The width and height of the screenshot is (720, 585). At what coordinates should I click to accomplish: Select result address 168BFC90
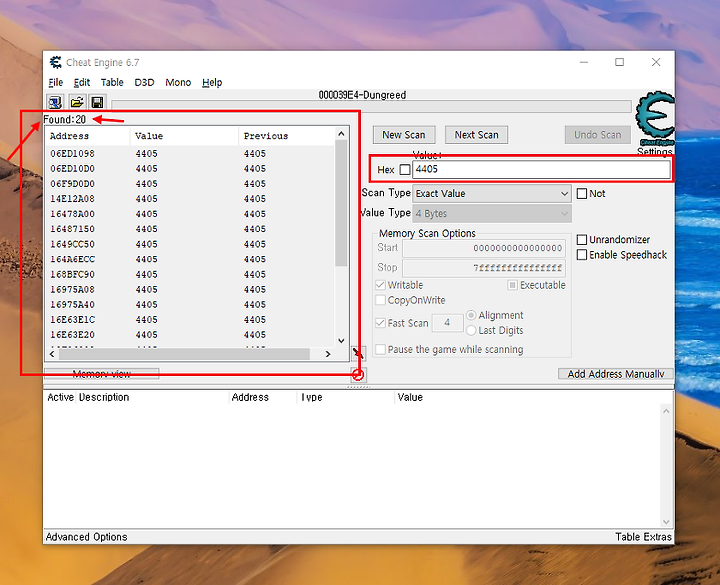click(x=72, y=274)
